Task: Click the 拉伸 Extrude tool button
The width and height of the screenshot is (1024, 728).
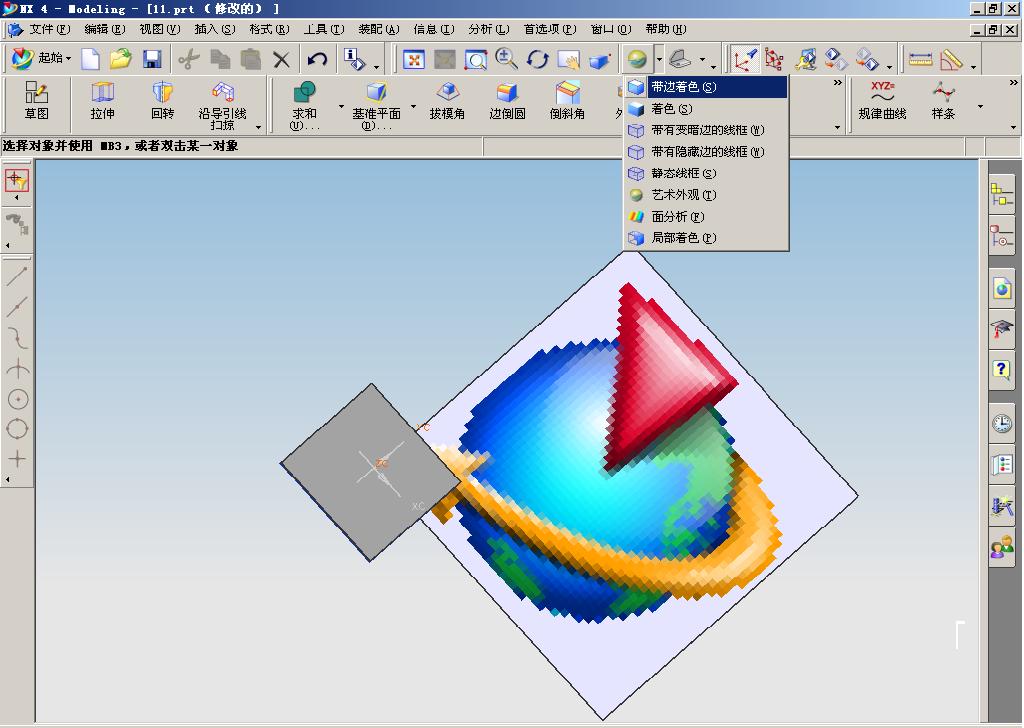Action: pyautogui.click(x=103, y=101)
